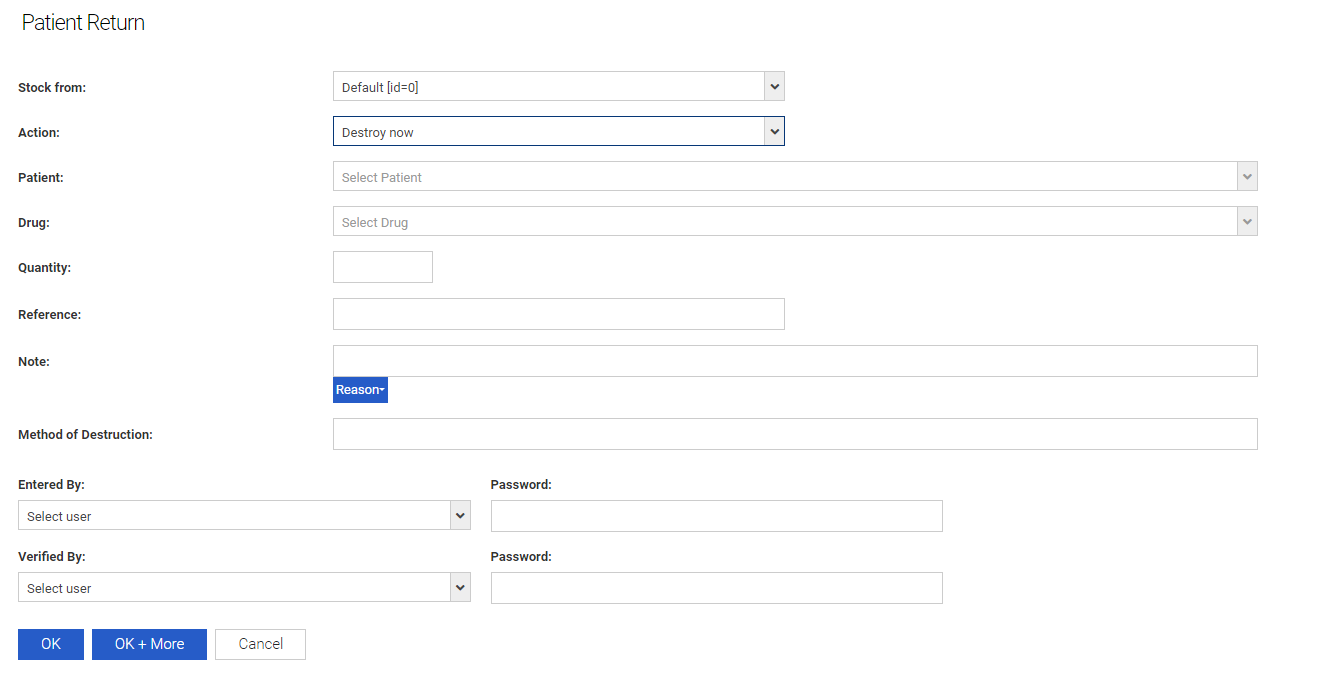Click the chevron on the Verified By box
The width and height of the screenshot is (1320, 694).
[x=460, y=588]
